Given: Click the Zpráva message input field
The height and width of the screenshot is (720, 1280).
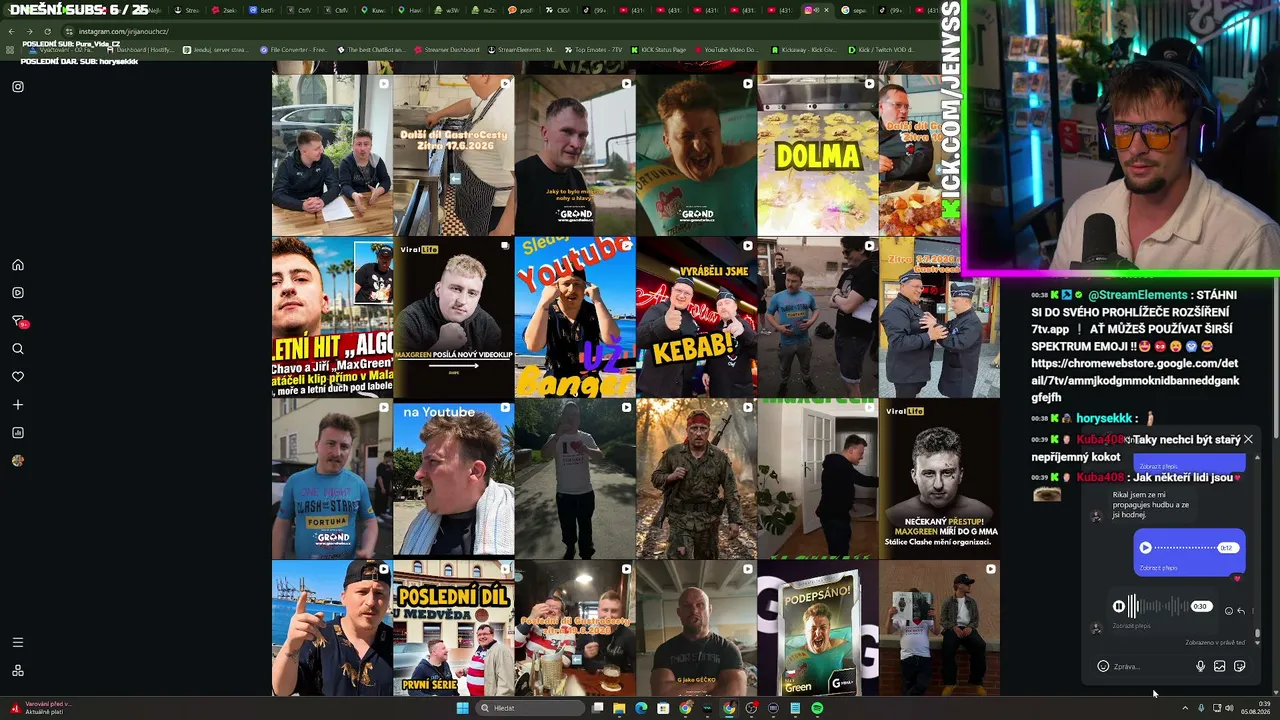Looking at the screenshot, I should coord(1150,666).
